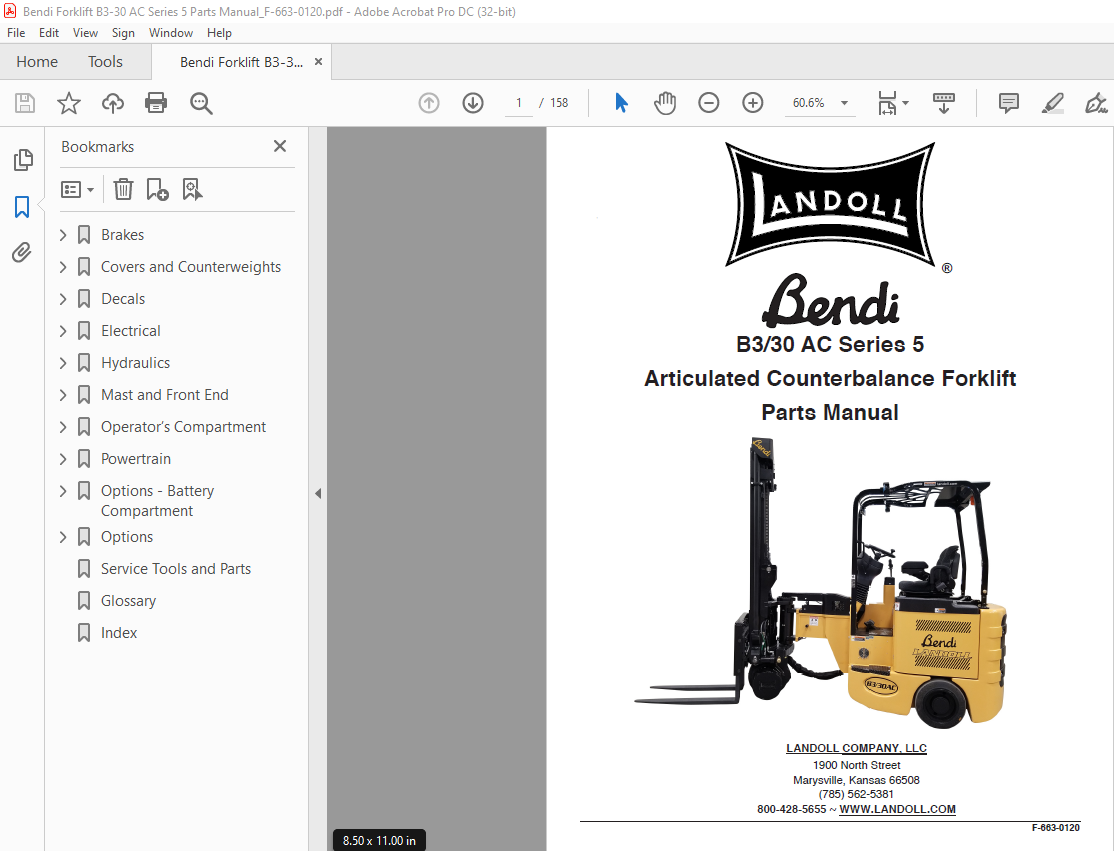Find current bookmark icon
The image size is (1114, 851).
[x=192, y=189]
